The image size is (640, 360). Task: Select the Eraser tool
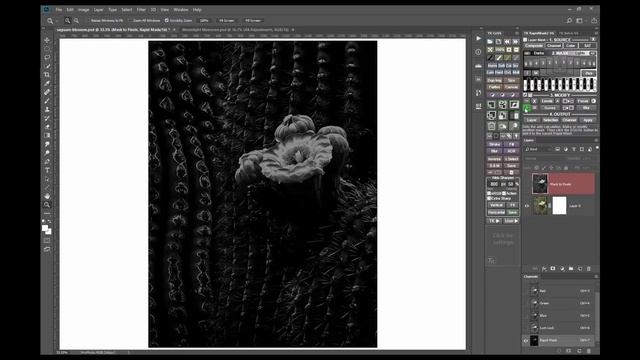[47, 127]
